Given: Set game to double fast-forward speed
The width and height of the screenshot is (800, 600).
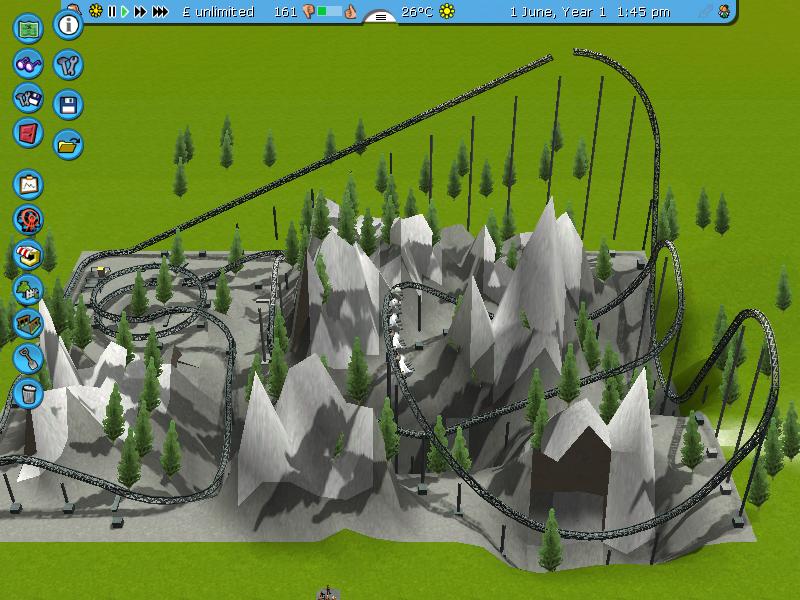Looking at the screenshot, I should (x=140, y=11).
